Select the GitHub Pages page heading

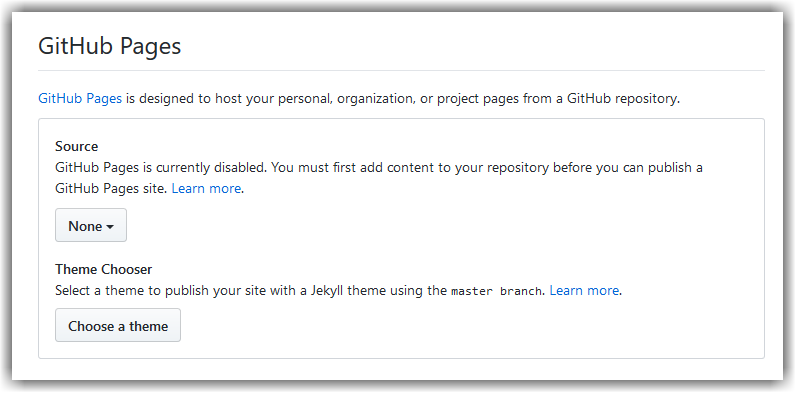point(110,46)
